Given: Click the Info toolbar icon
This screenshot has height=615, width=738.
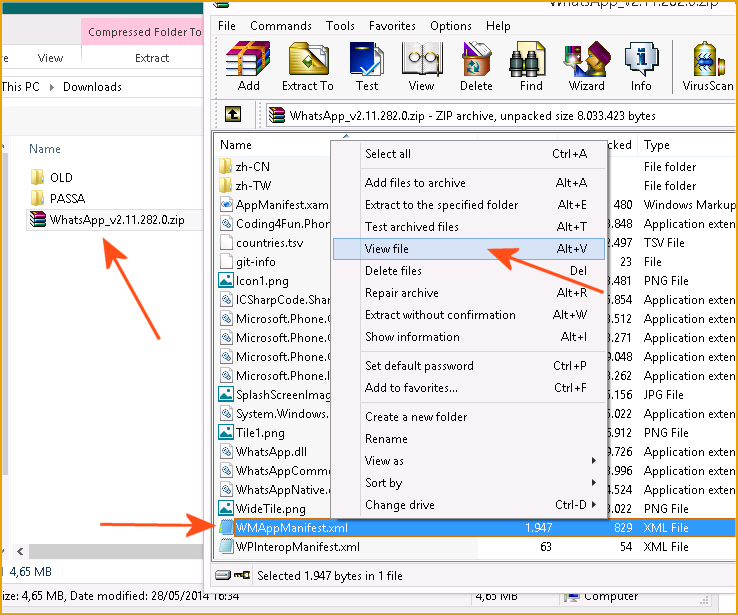Looking at the screenshot, I should coord(642,59).
